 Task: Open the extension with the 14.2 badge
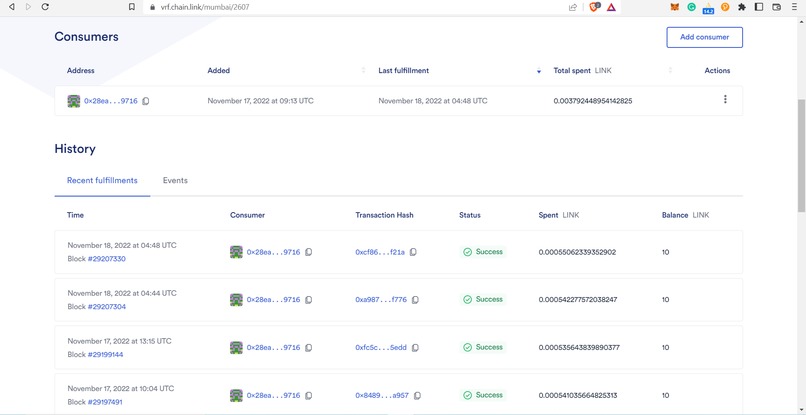coord(708,8)
